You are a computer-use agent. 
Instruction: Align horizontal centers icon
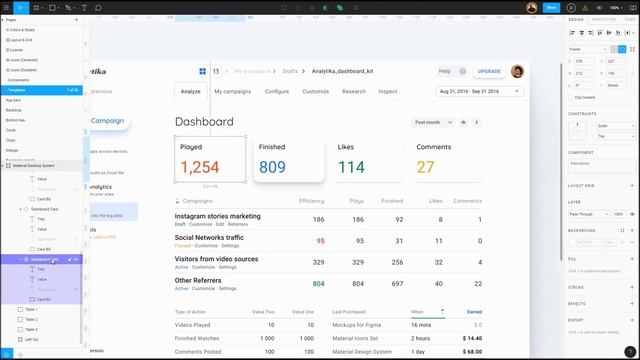(x=581, y=33)
